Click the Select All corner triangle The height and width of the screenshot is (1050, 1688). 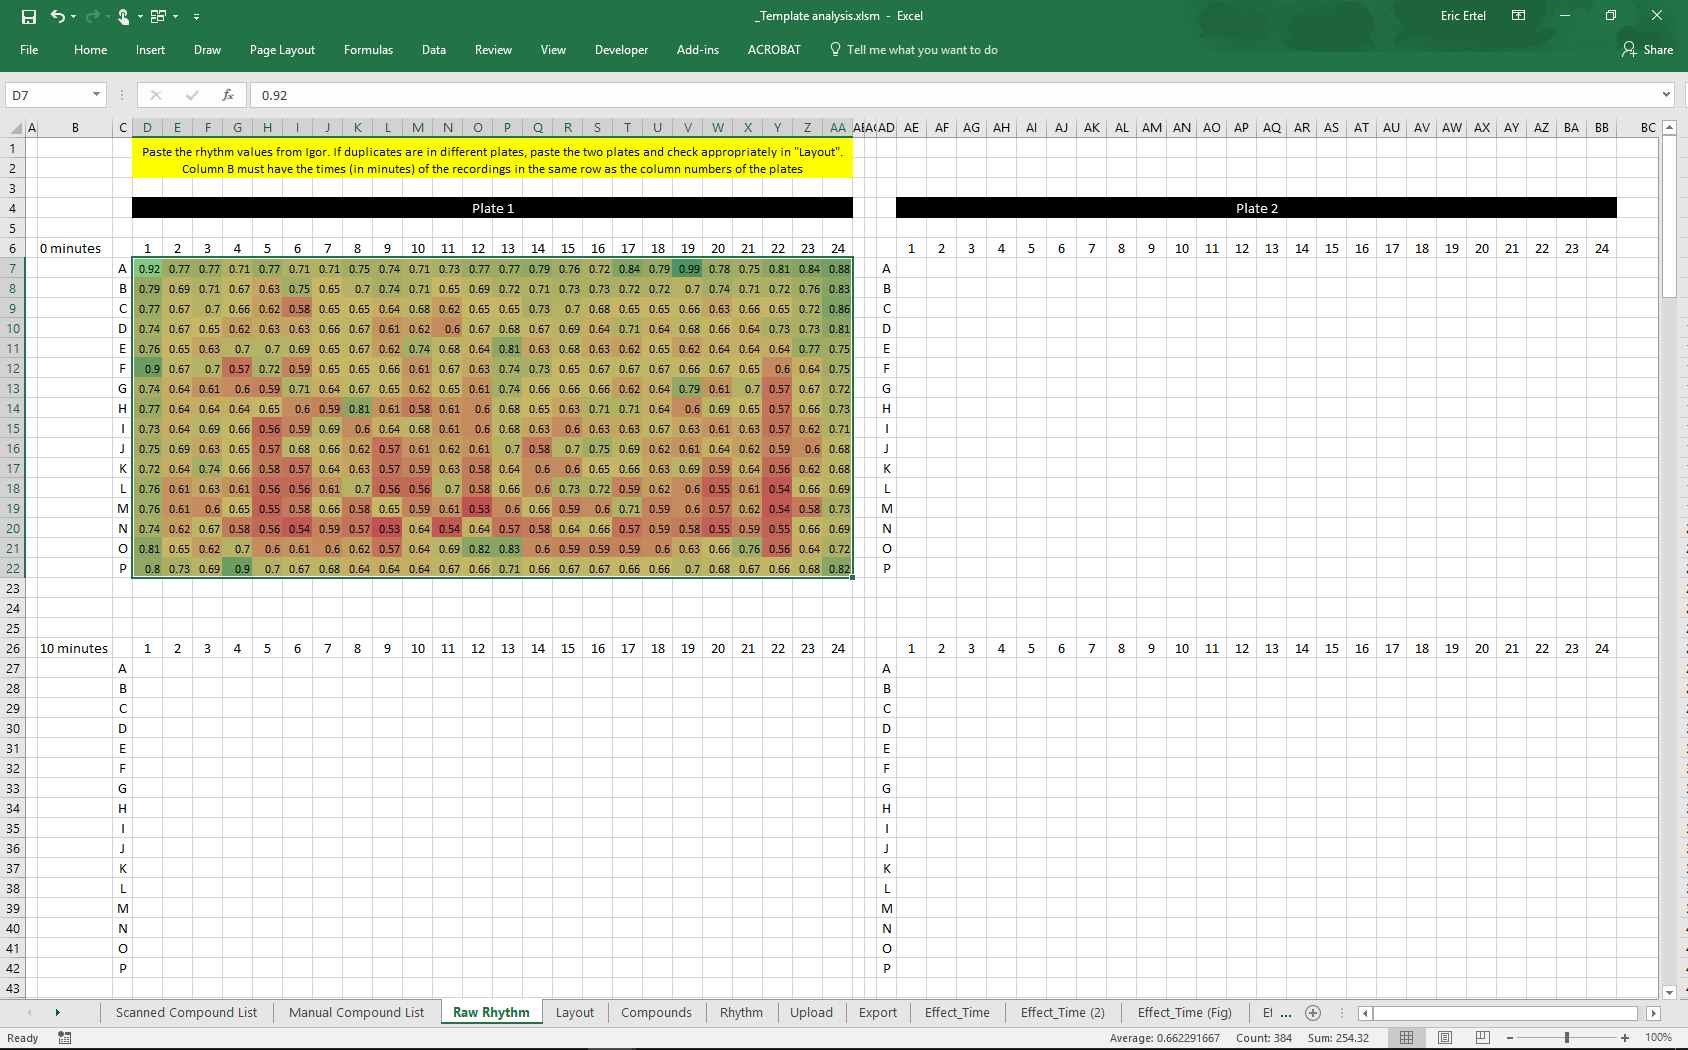[x=15, y=128]
